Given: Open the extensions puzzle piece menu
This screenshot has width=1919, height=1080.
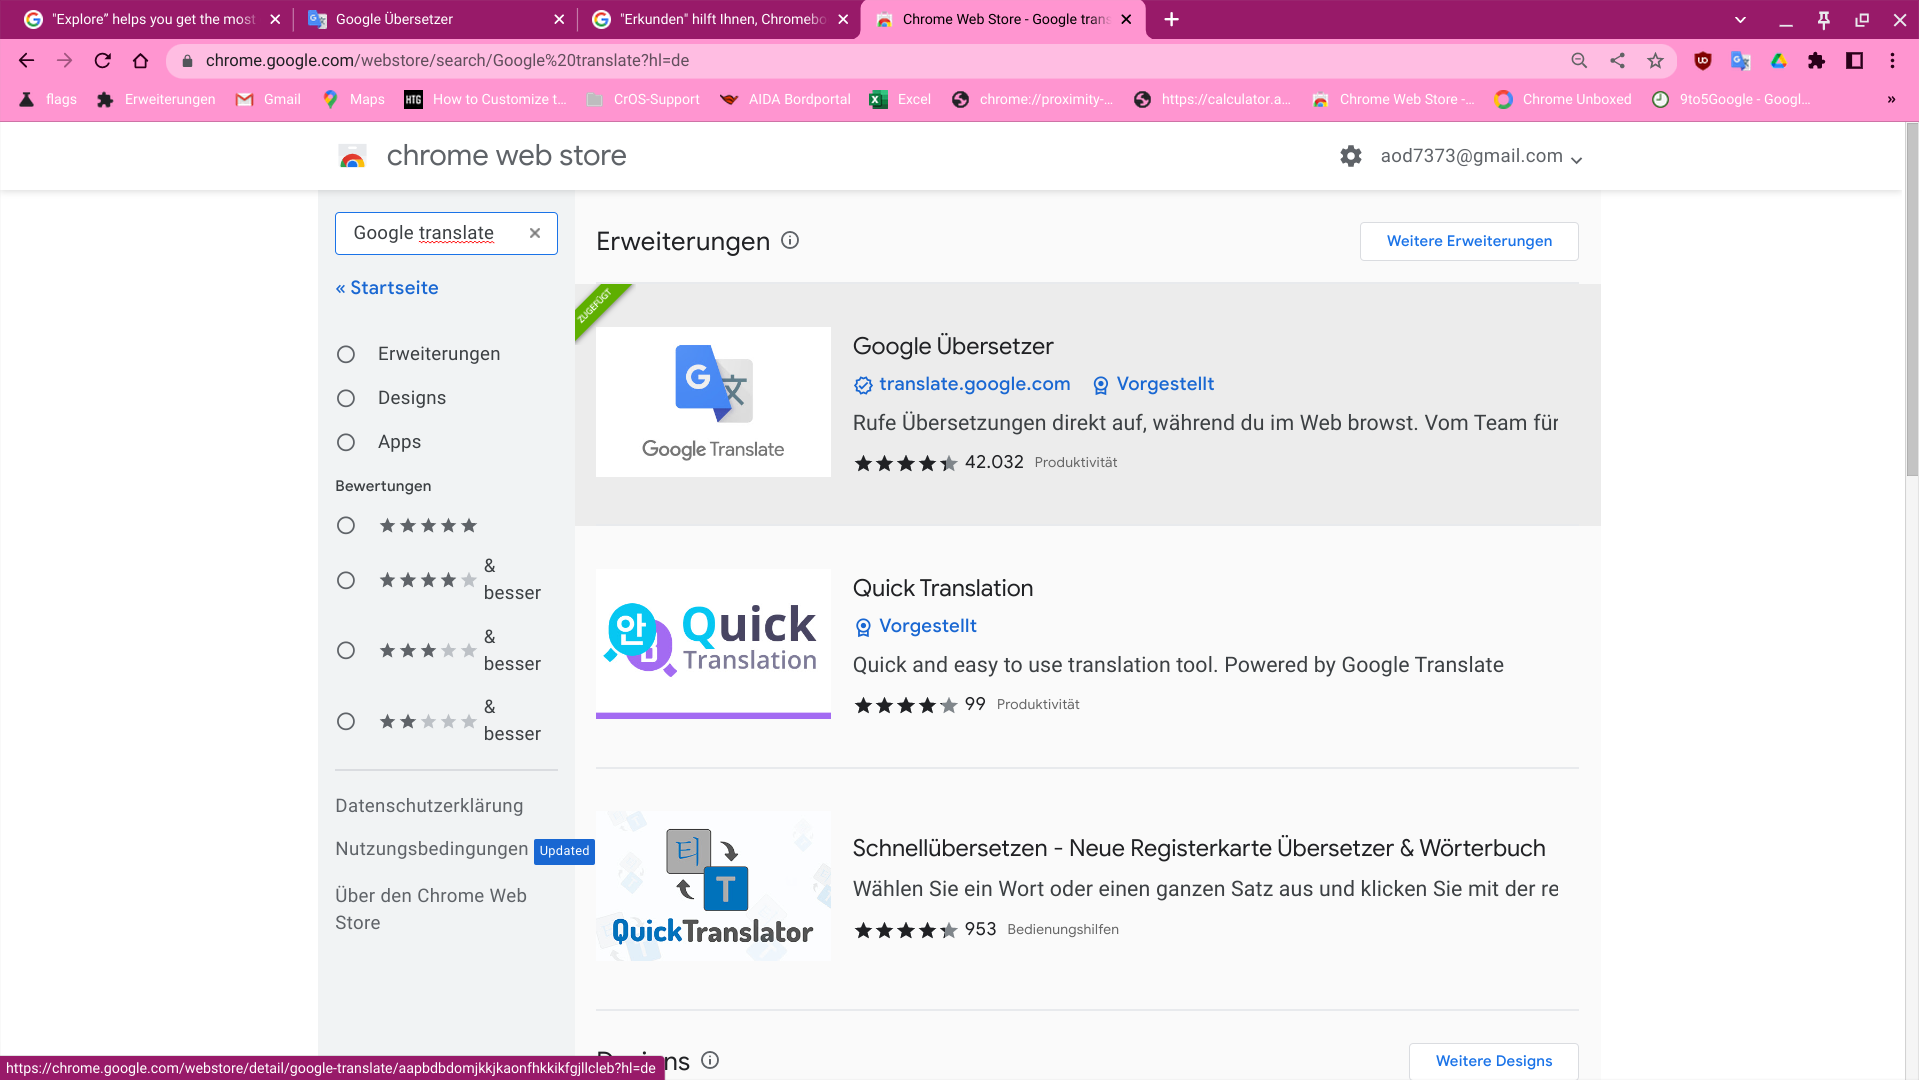Looking at the screenshot, I should tap(1816, 61).
